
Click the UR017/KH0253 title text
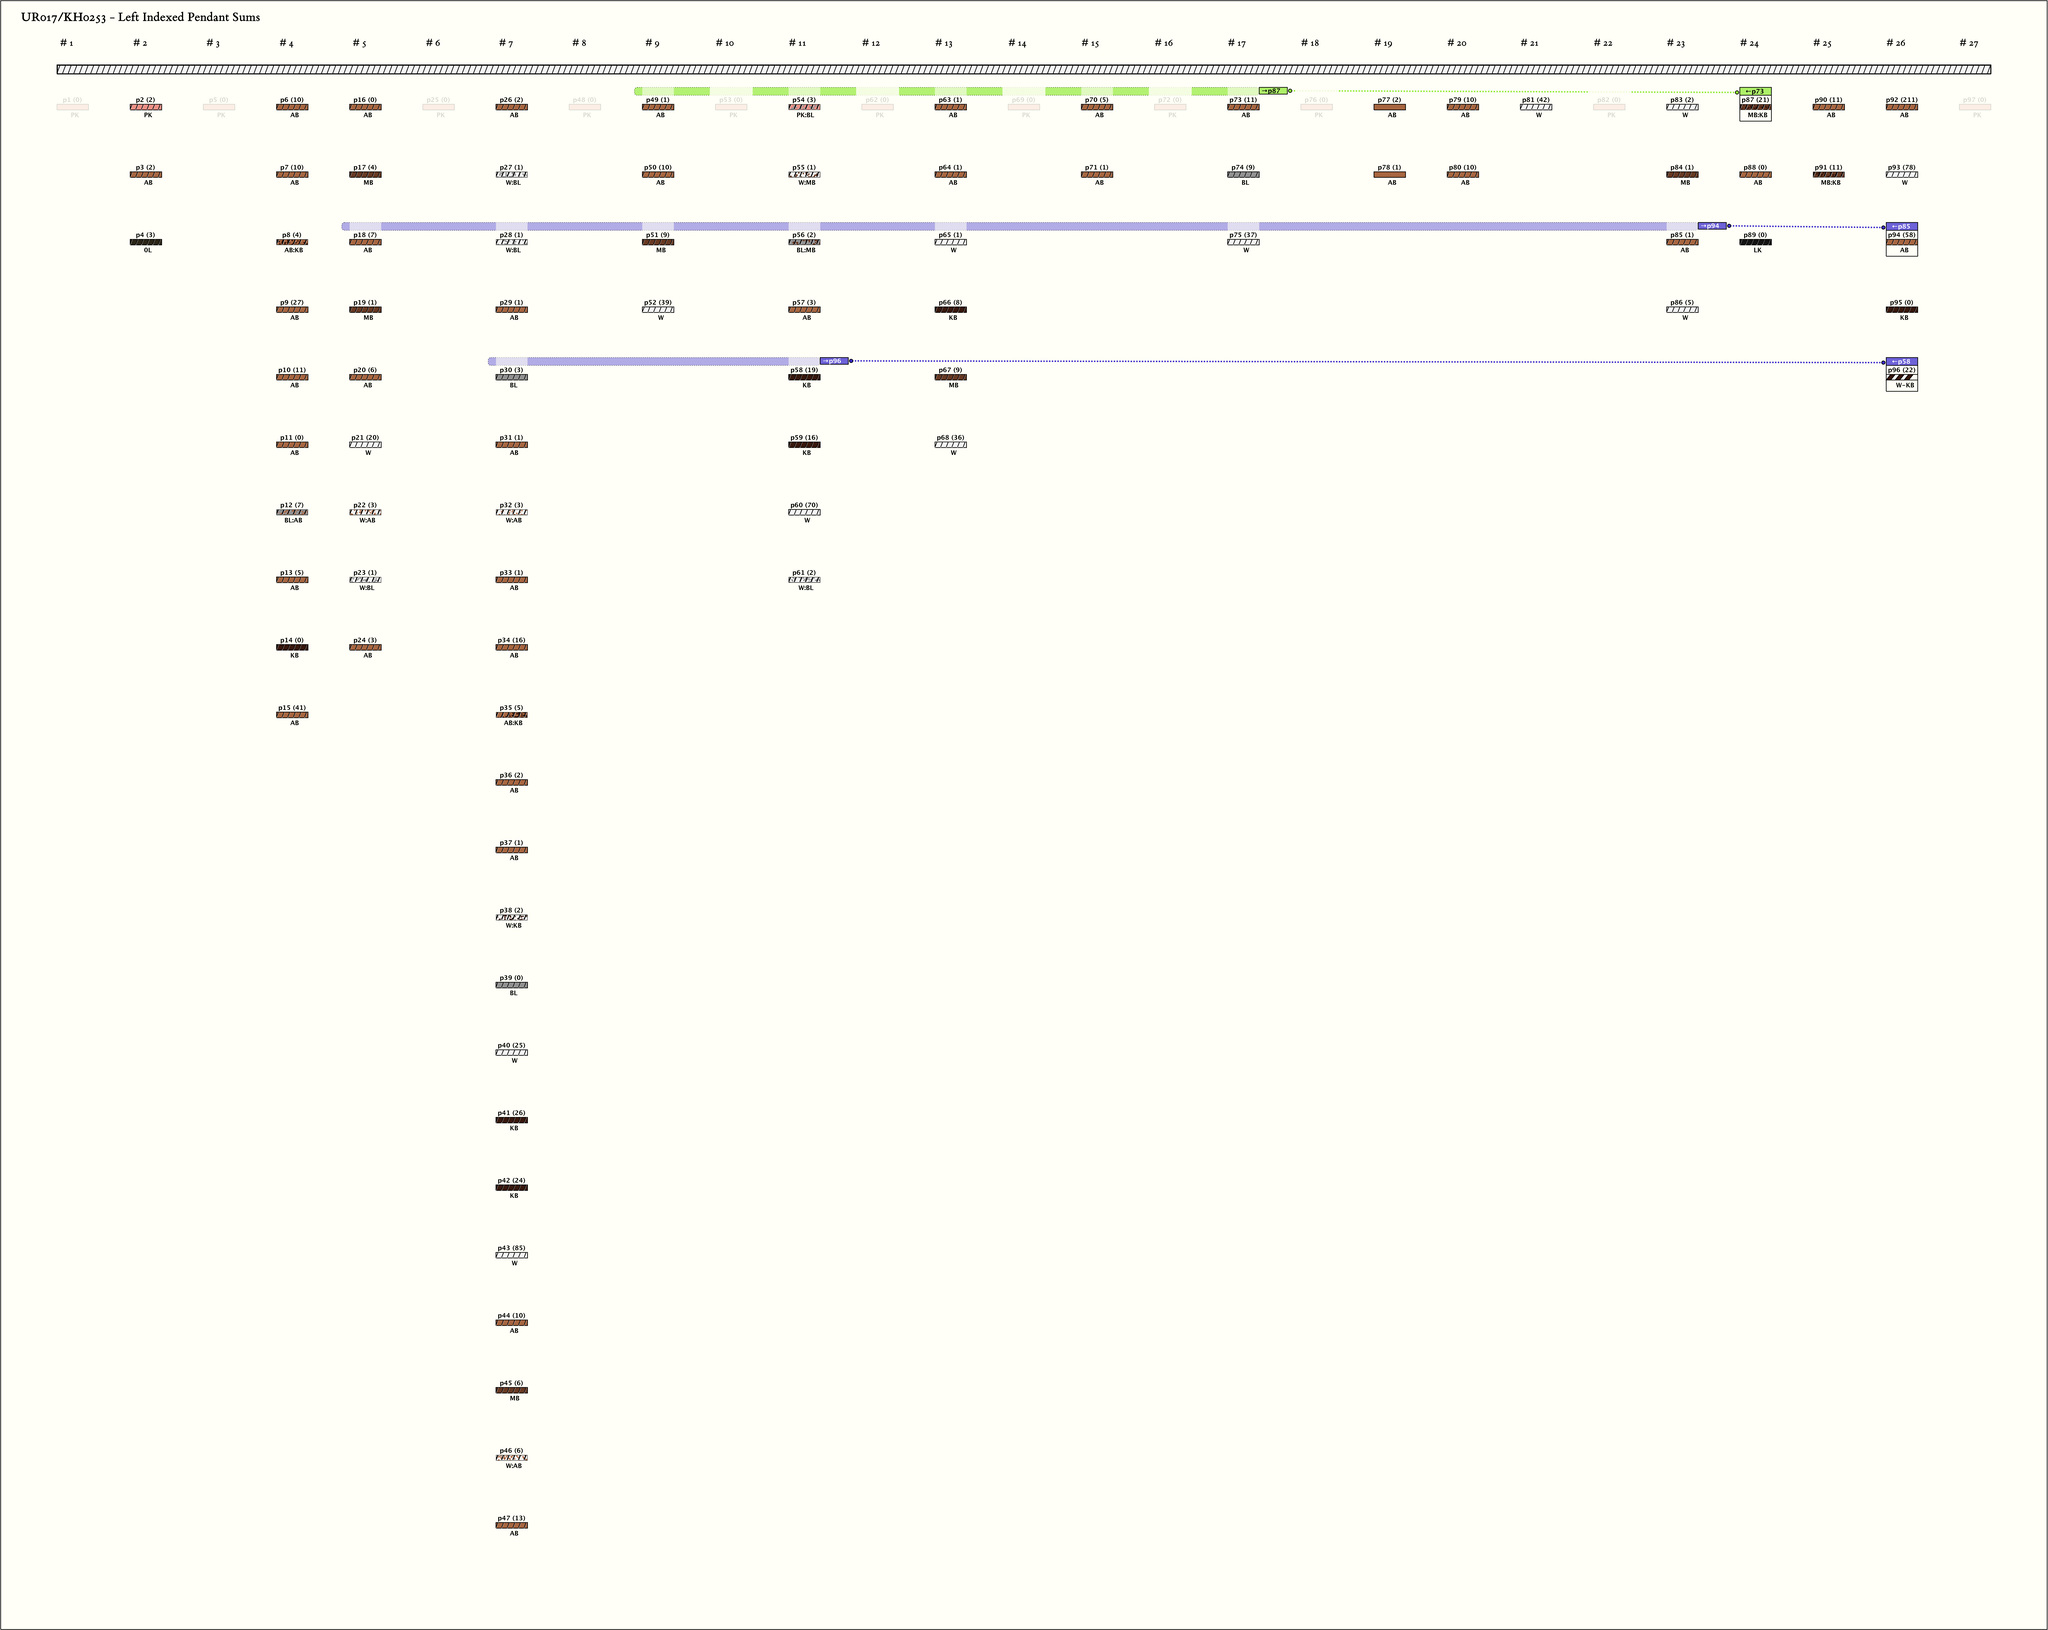click(140, 17)
